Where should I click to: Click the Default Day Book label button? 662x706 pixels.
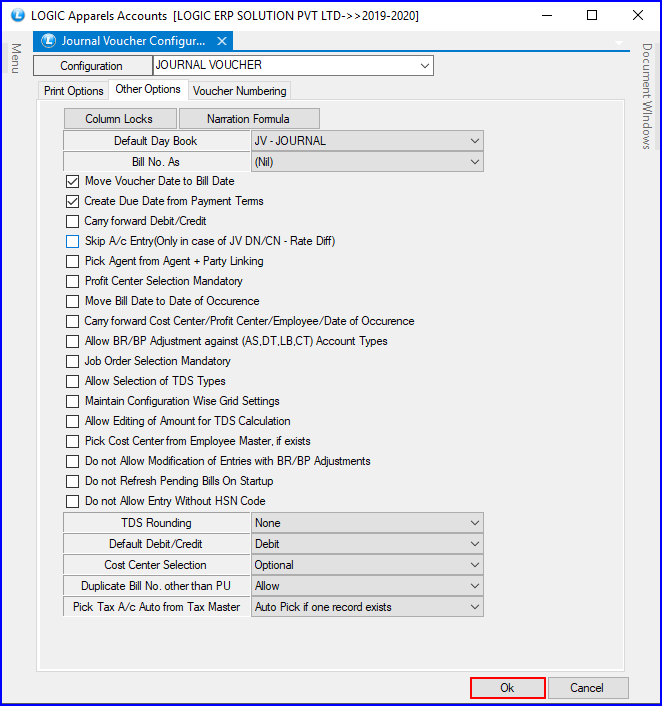point(156,141)
